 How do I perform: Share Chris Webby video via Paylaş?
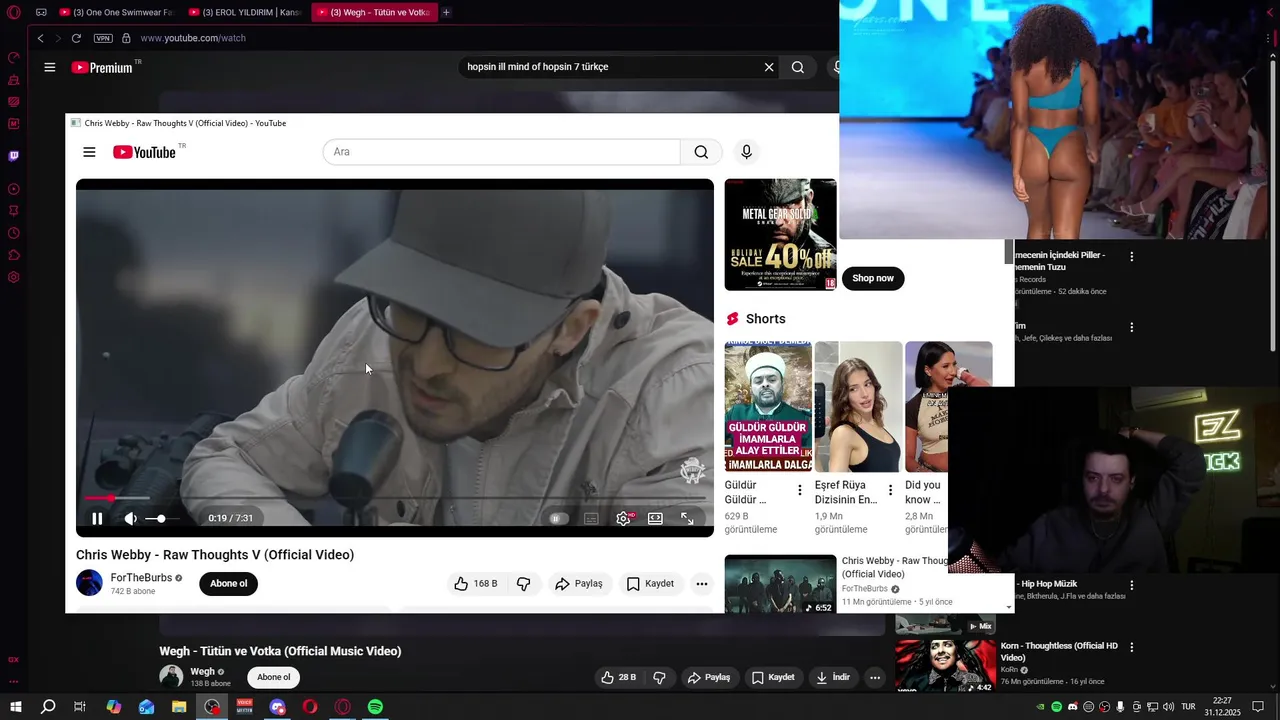579,584
